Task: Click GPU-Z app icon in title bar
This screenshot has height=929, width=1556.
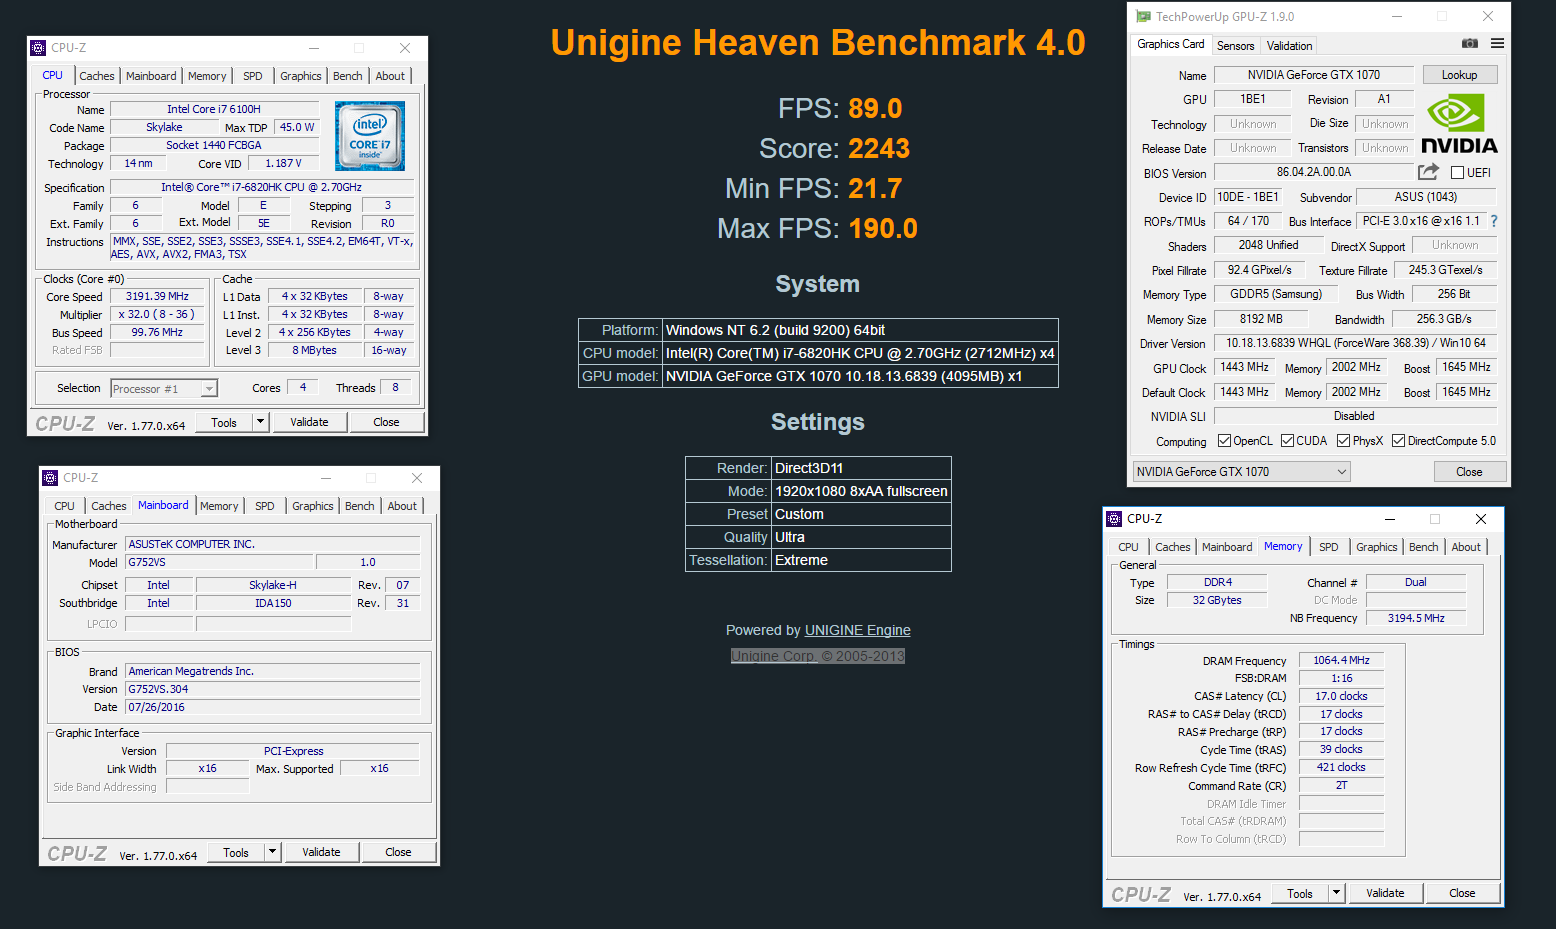Action: coord(1143,17)
